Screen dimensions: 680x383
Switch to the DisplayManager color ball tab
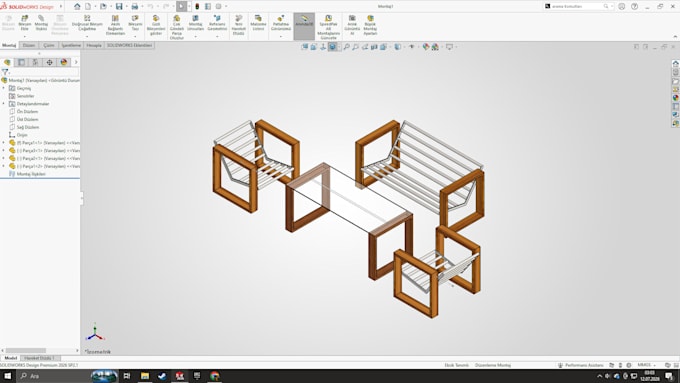64,62
